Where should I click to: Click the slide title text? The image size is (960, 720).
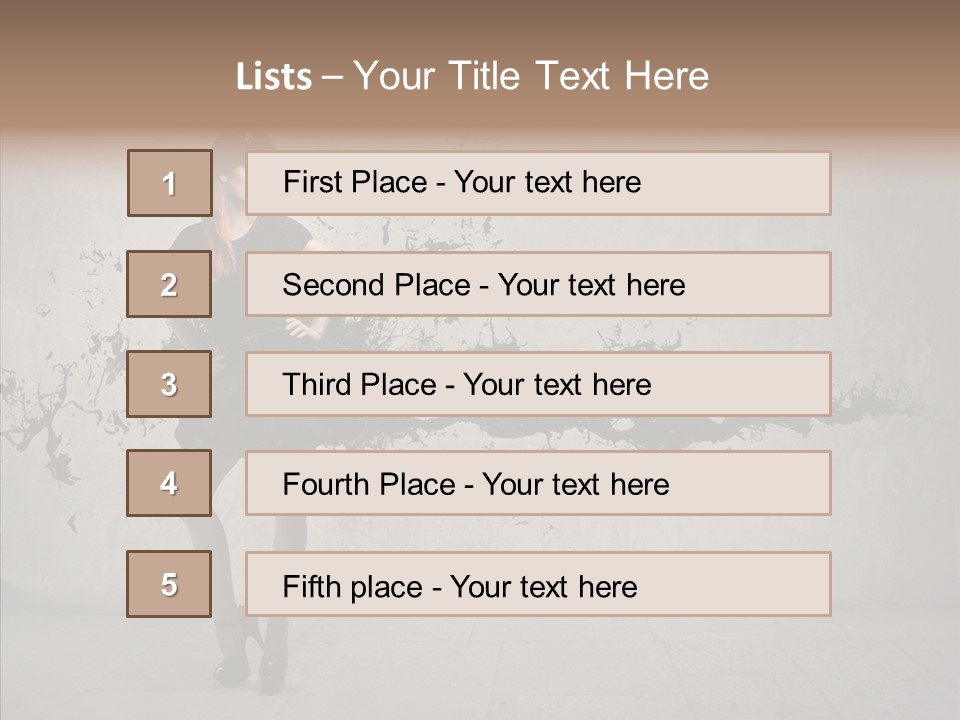[473, 76]
